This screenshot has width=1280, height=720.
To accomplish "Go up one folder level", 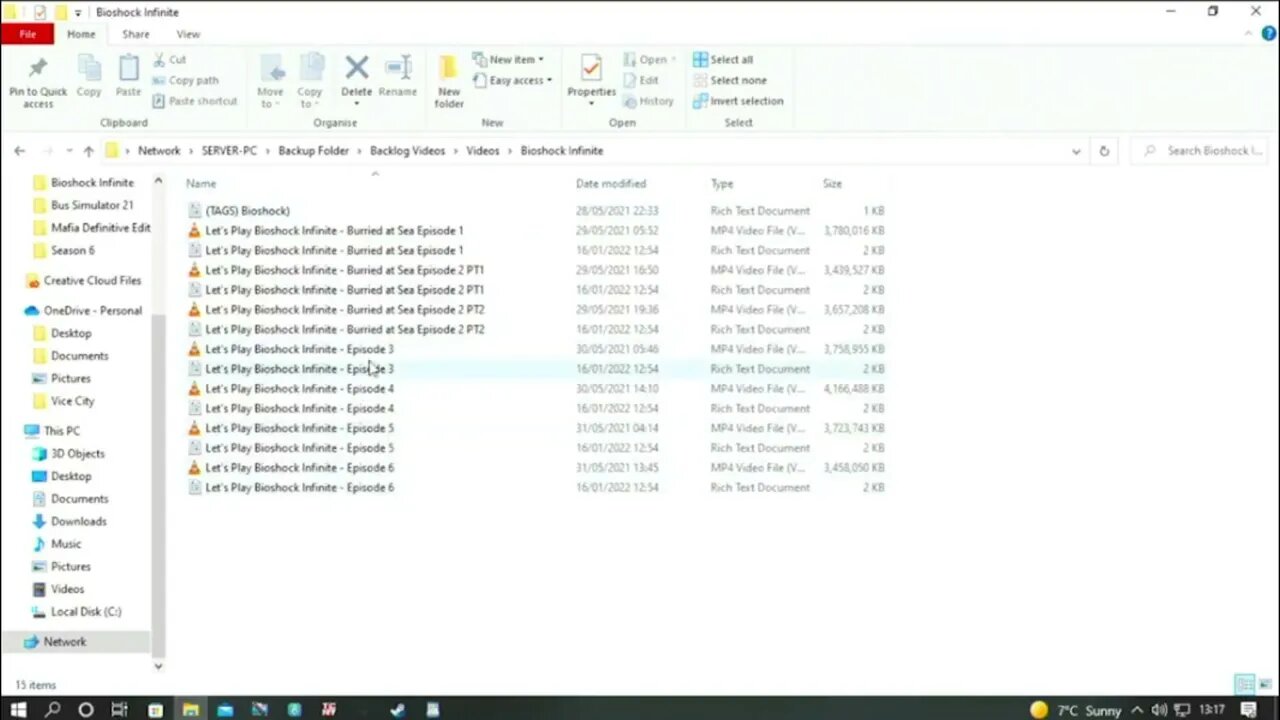I will click(x=88, y=151).
